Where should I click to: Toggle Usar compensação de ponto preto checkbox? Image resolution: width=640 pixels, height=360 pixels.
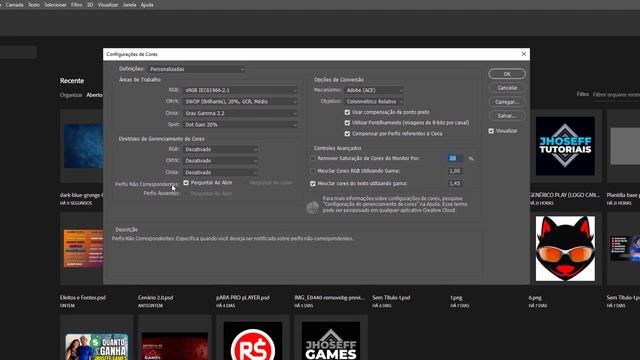click(x=347, y=112)
